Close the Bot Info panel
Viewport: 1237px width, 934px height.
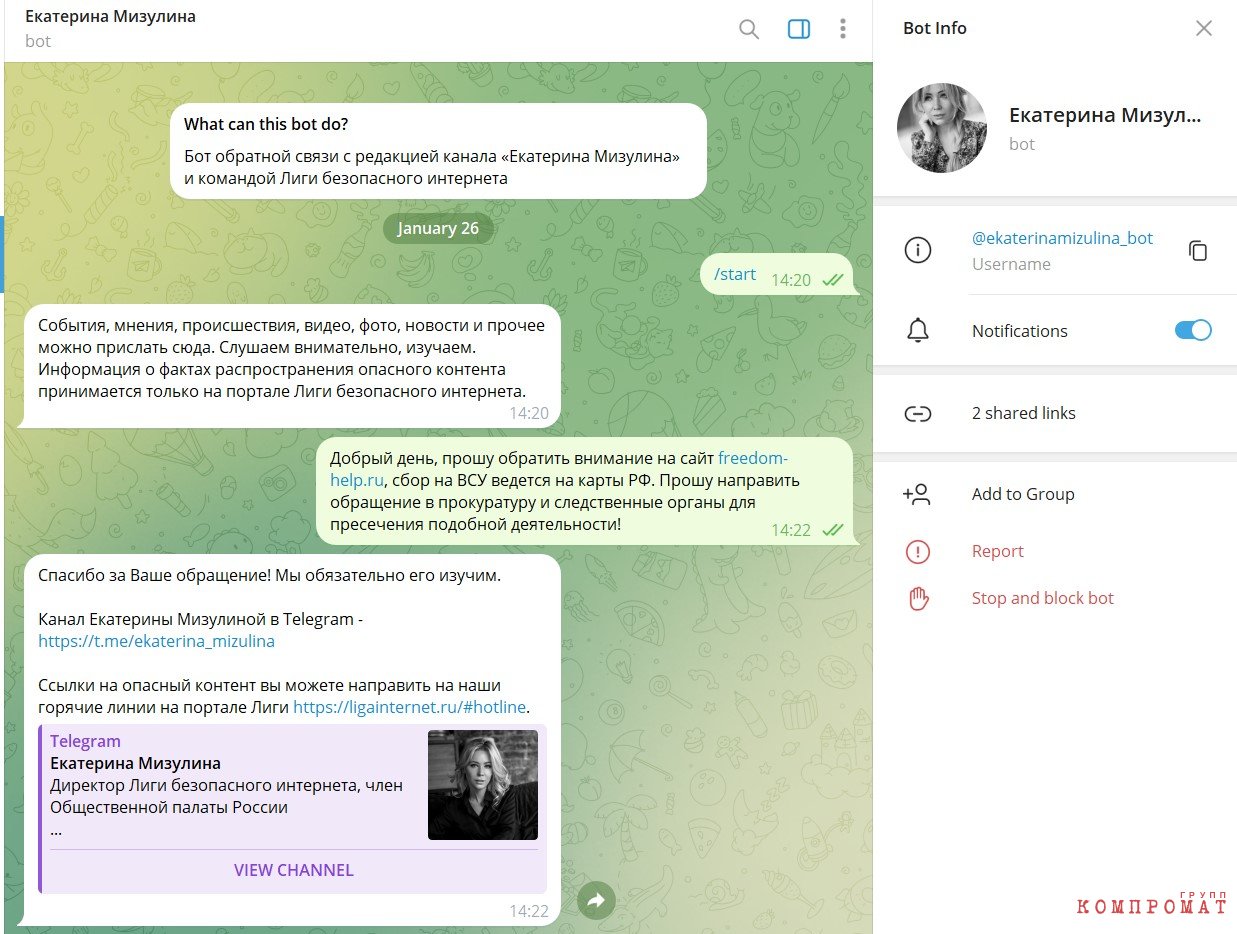1204,28
